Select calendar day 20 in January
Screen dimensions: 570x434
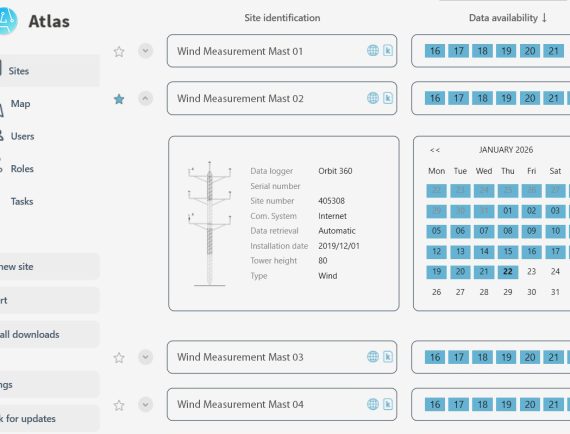460,272
